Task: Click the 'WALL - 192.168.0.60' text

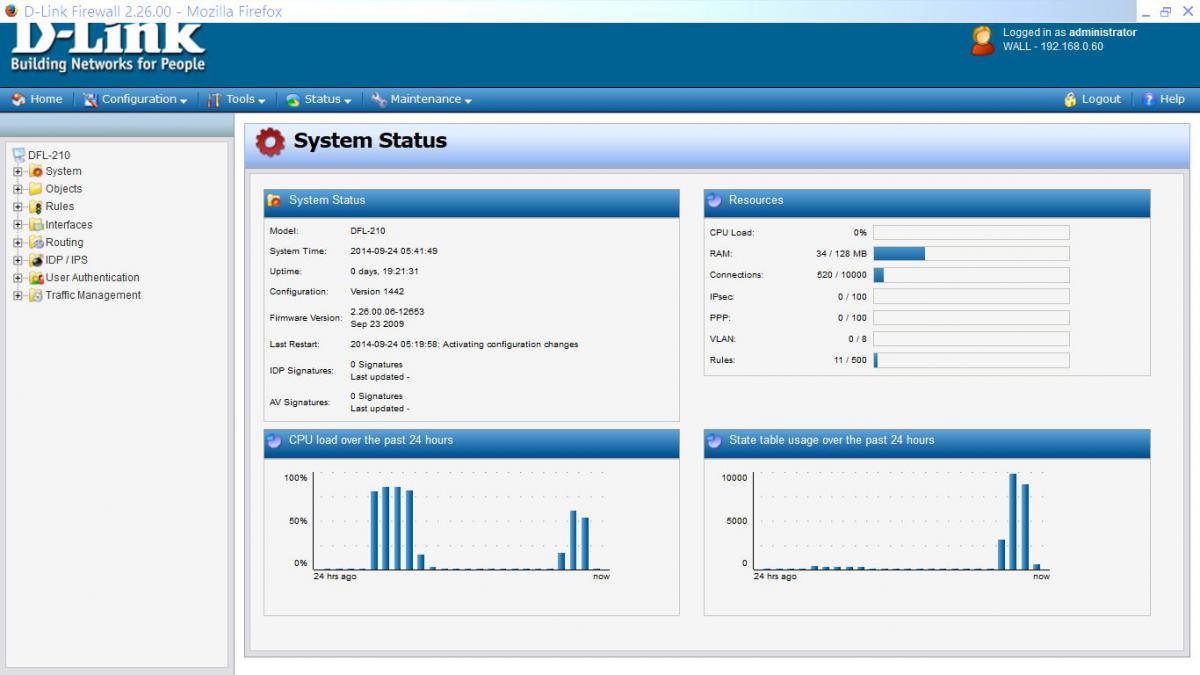Action: 1053,47
